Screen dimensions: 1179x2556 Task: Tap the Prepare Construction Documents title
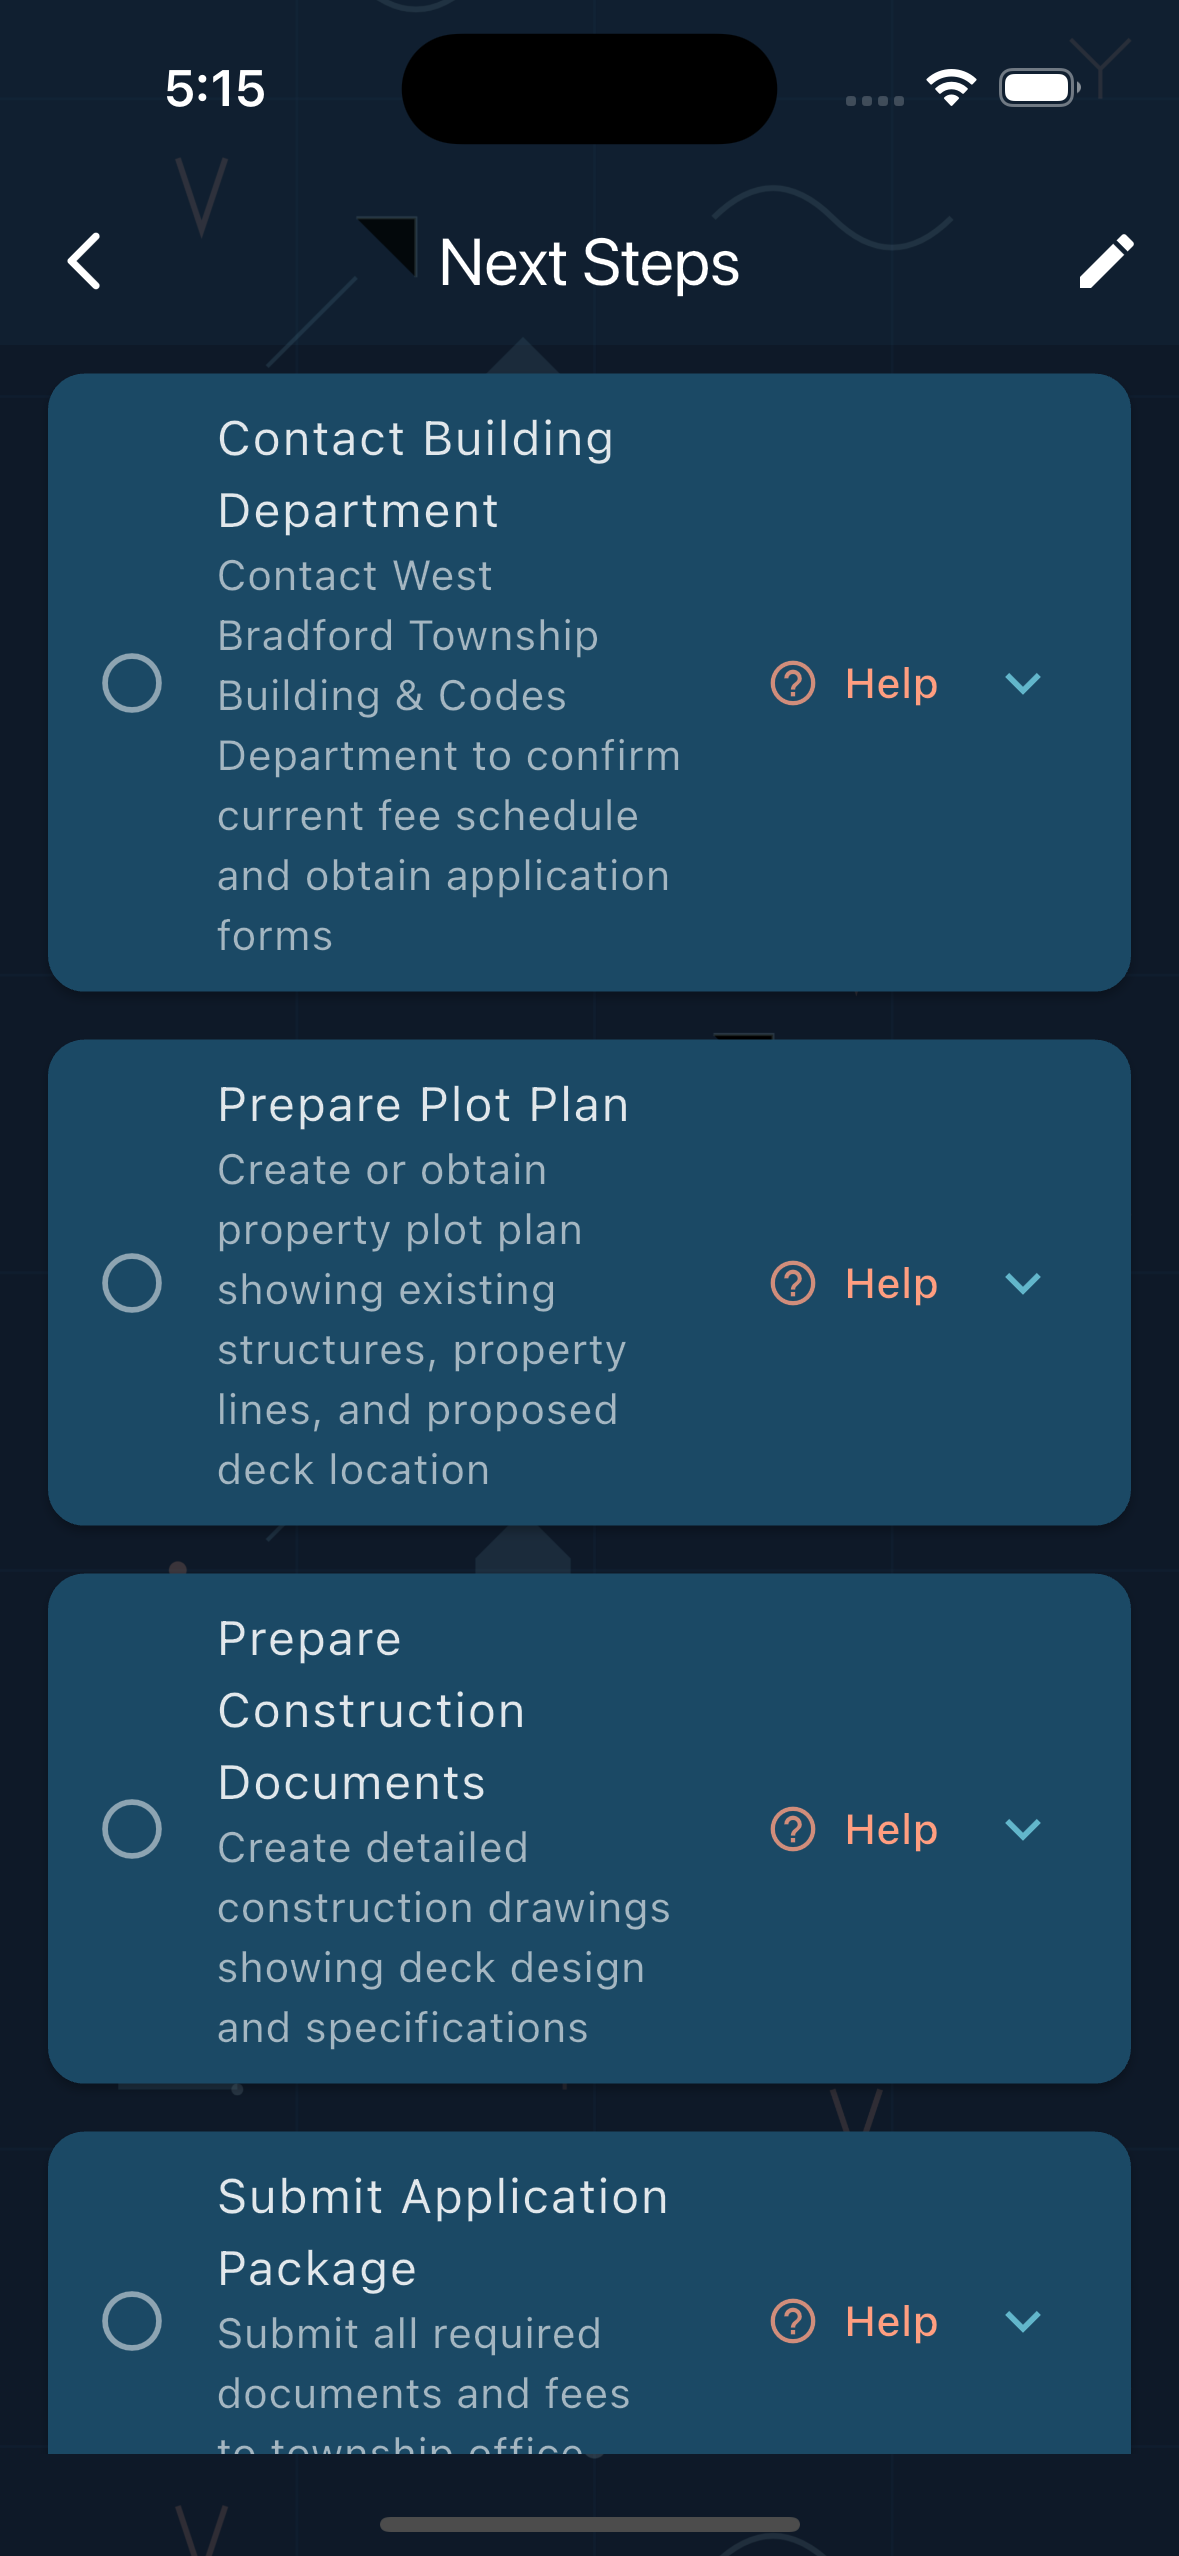(371, 1710)
